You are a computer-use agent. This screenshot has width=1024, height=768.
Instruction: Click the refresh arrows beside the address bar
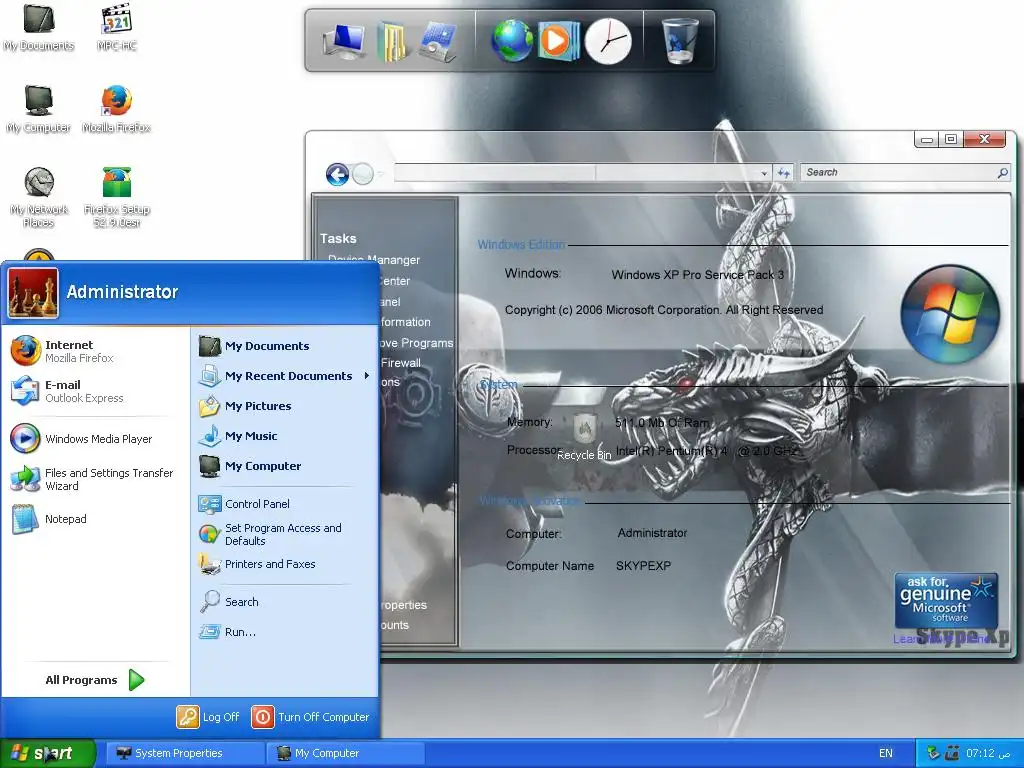point(784,173)
